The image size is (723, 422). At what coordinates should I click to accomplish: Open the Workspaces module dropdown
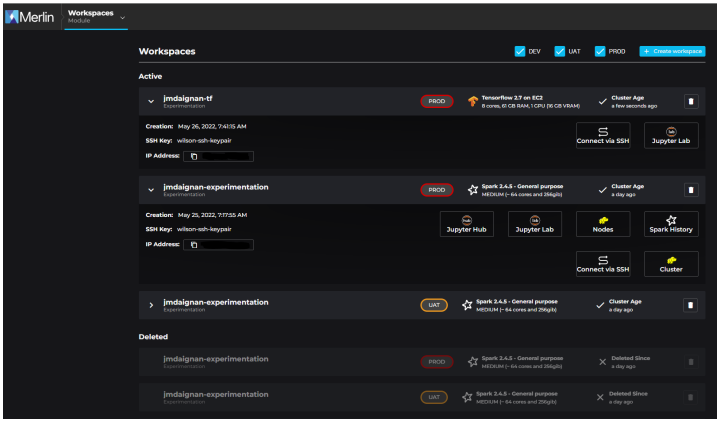[x=123, y=16]
